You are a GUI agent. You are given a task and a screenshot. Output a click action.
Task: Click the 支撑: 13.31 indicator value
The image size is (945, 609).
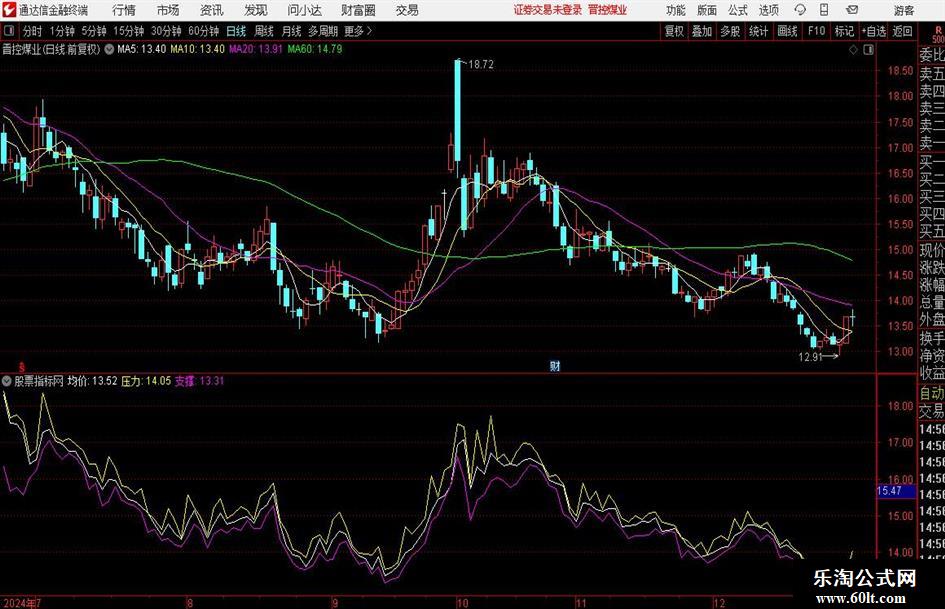tap(199, 381)
